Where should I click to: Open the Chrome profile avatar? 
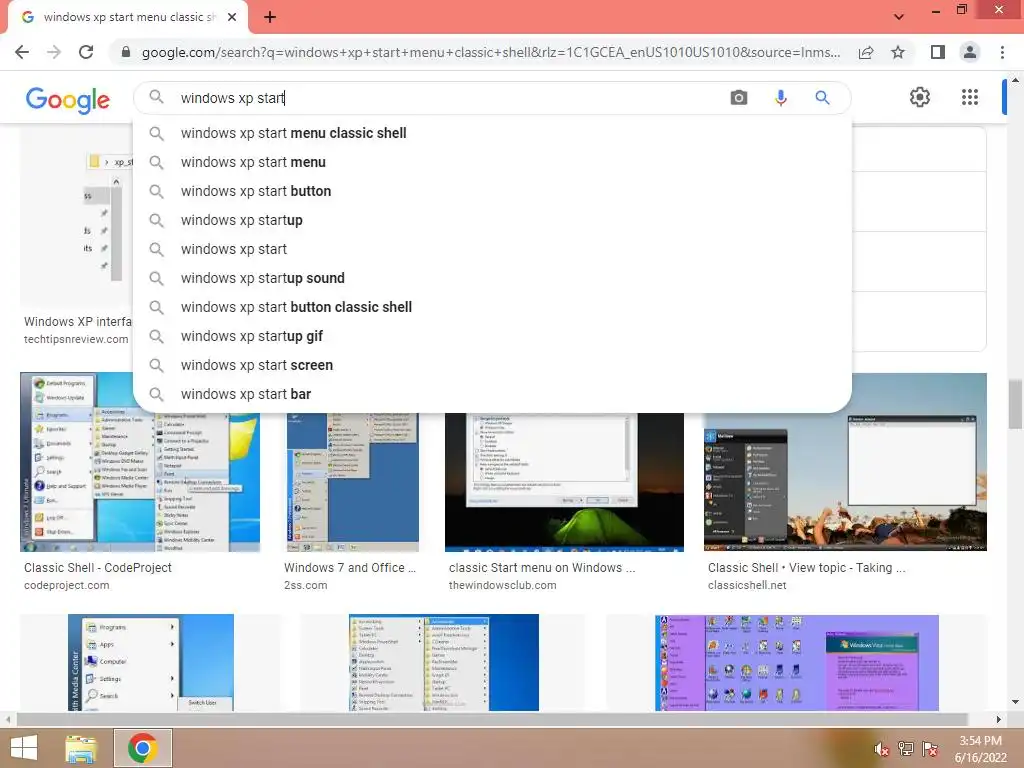tap(970, 52)
